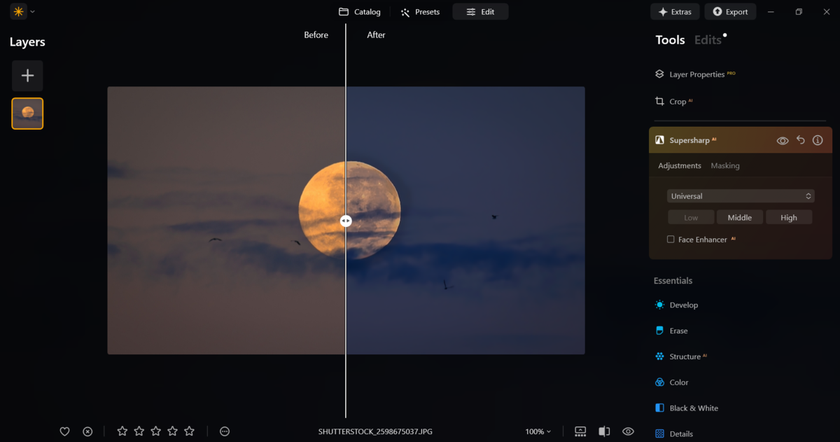The height and width of the screenshot is (442, 840).
Task: Toggle the filmstrip view icon
Action: point(580,431)
